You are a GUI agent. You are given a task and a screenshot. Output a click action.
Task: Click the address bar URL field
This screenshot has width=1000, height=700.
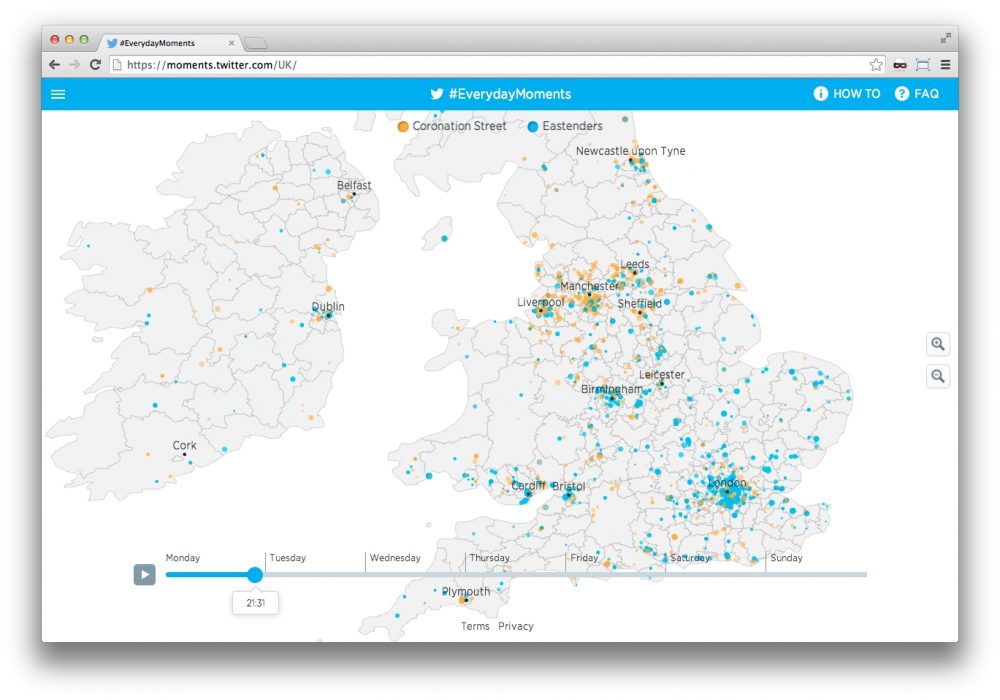click(x=497, y=64)
